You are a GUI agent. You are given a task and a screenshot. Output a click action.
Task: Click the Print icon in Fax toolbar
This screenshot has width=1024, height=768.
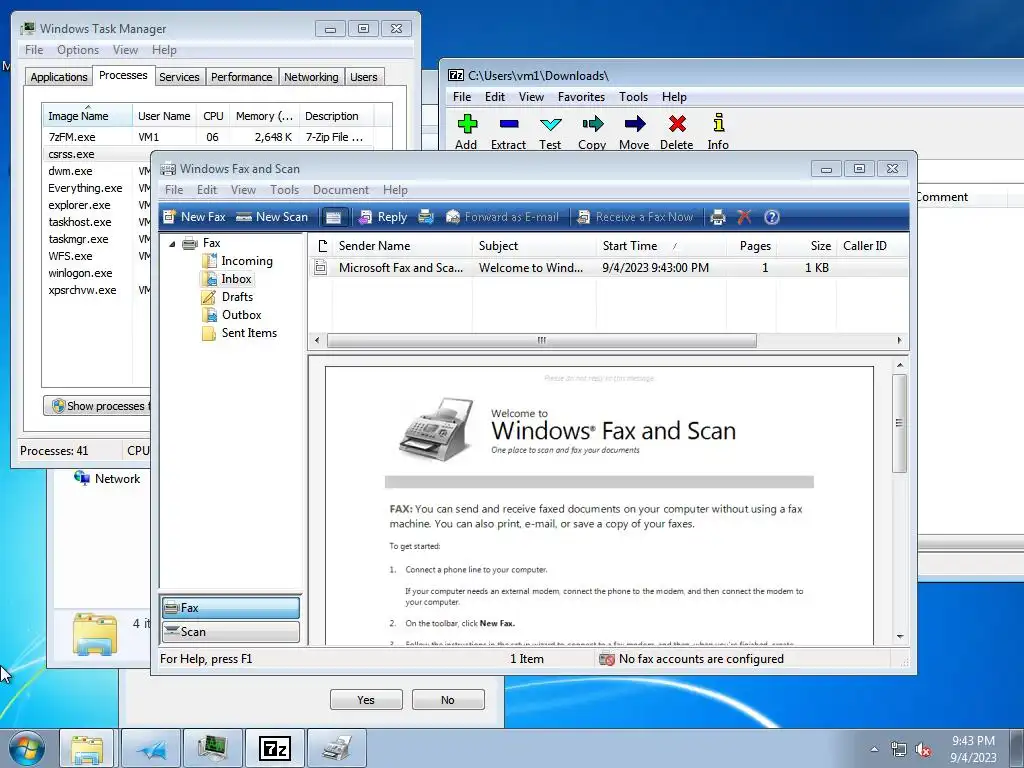718,217
